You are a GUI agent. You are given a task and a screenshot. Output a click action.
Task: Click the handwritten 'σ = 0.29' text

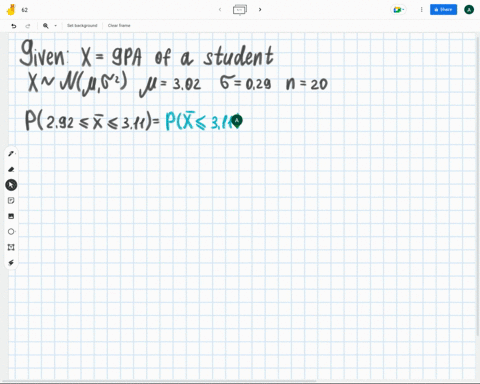click(x=245, y=83)
